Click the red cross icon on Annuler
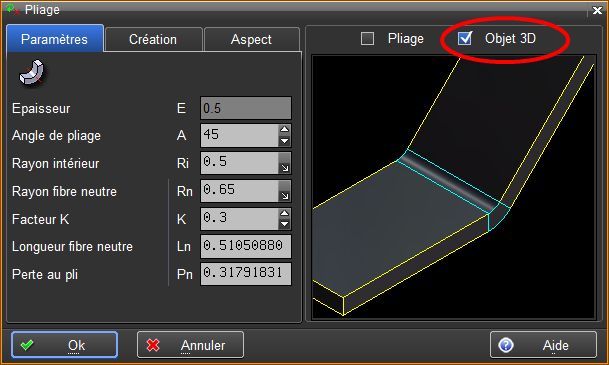 click(153, 345)
